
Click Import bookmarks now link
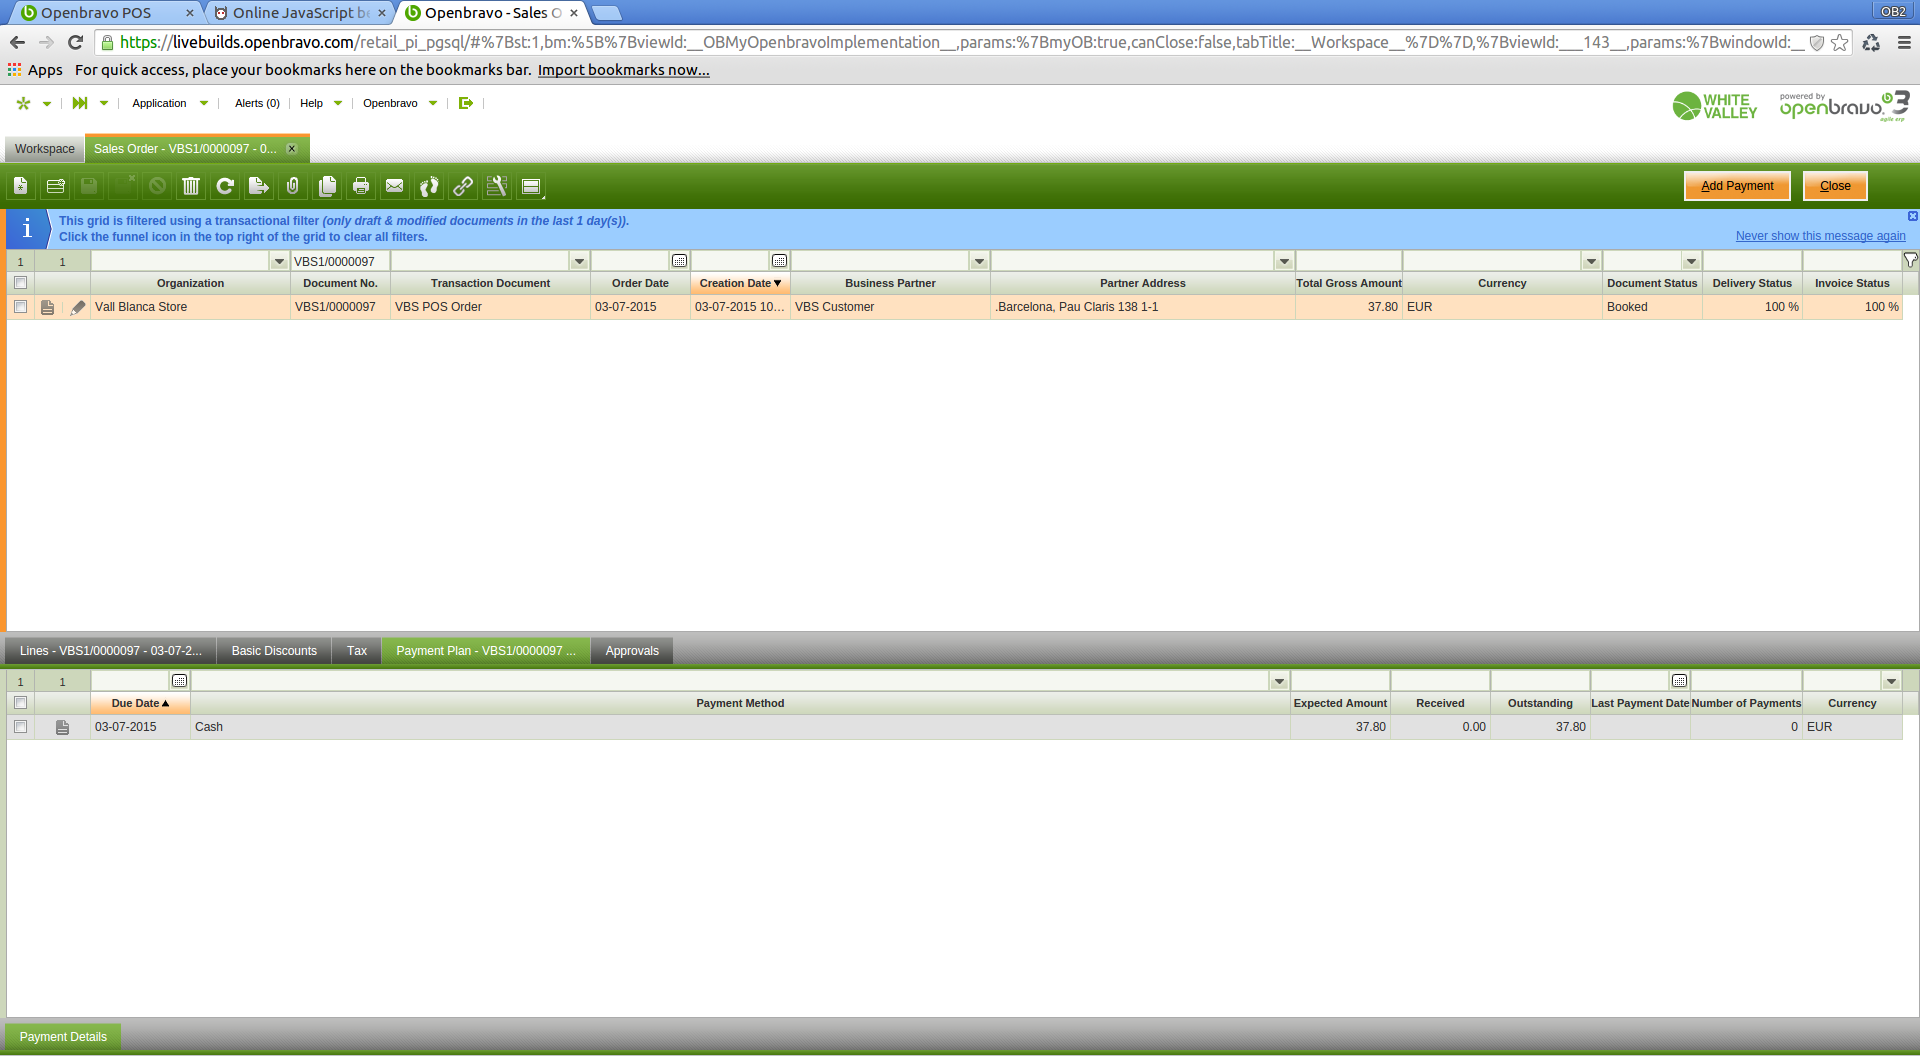coord(623,70)
